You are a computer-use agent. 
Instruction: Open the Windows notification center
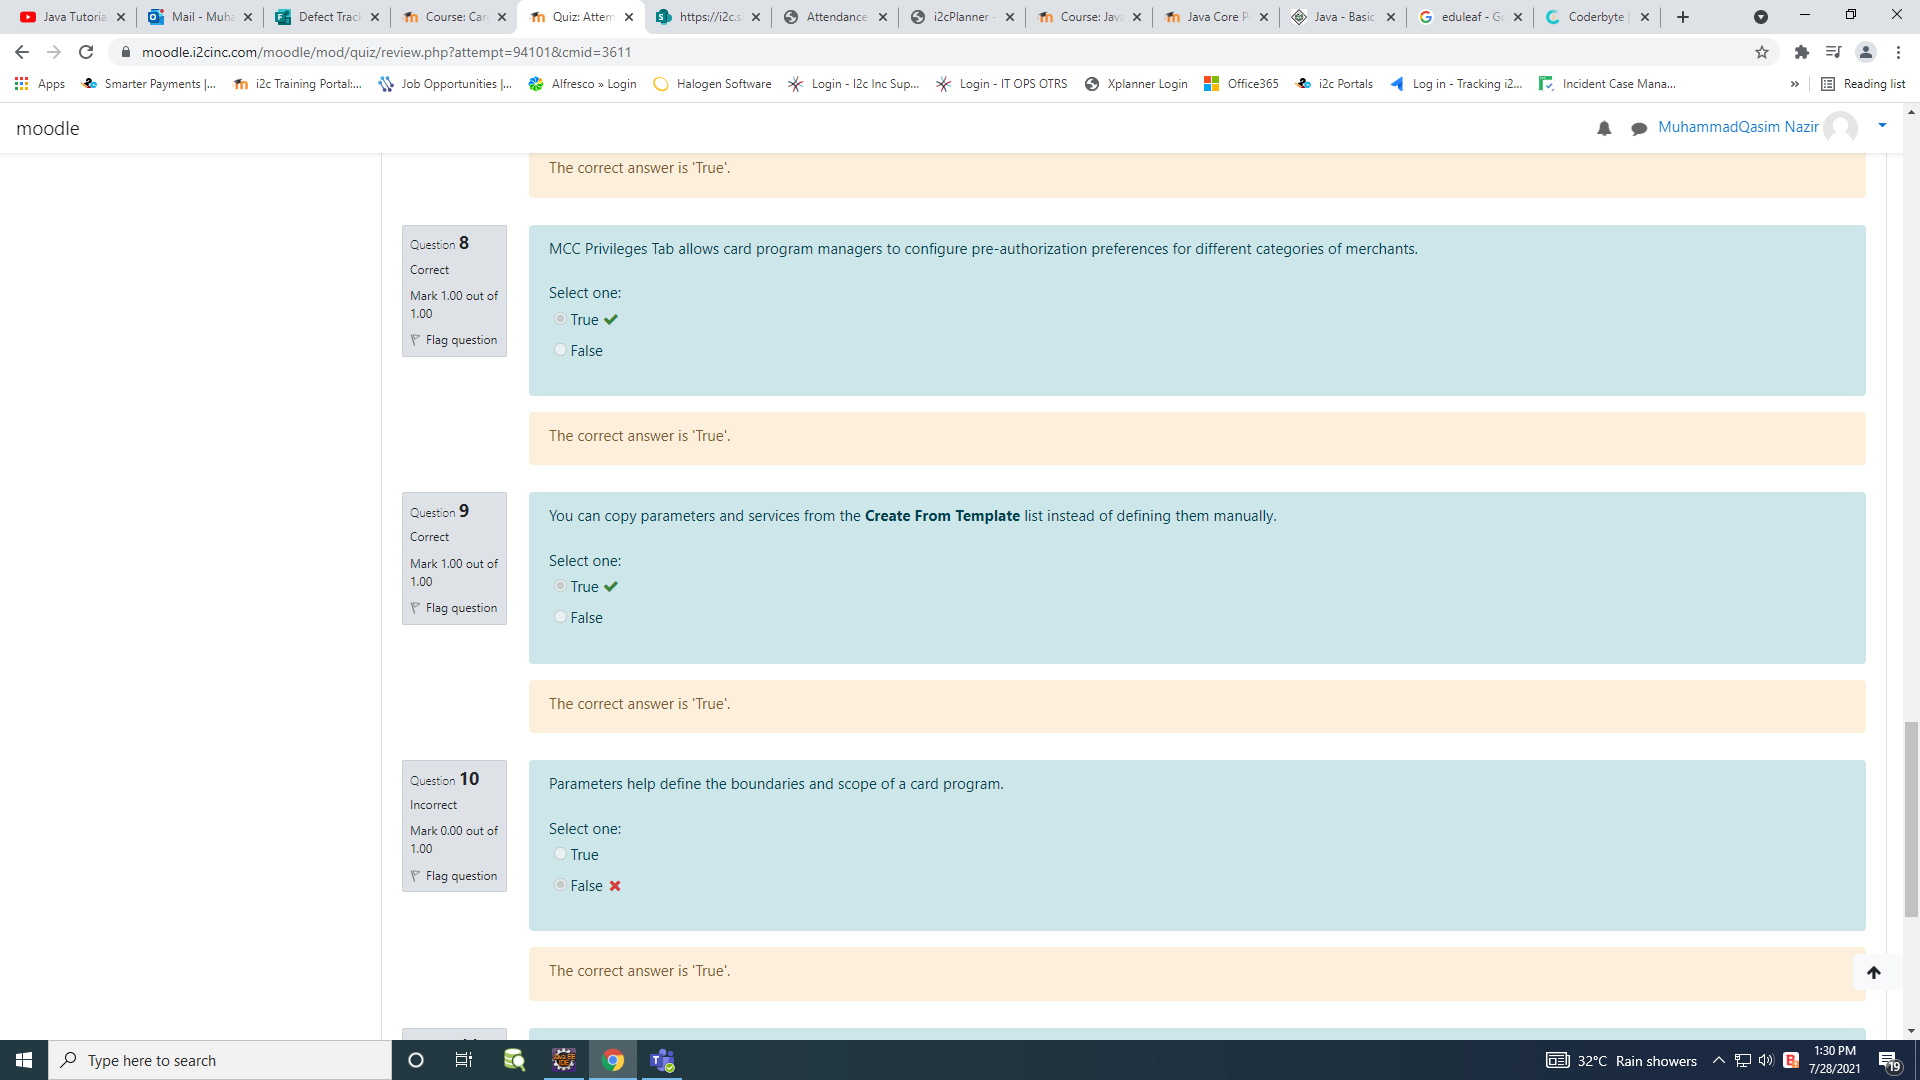point(1889,1060)
